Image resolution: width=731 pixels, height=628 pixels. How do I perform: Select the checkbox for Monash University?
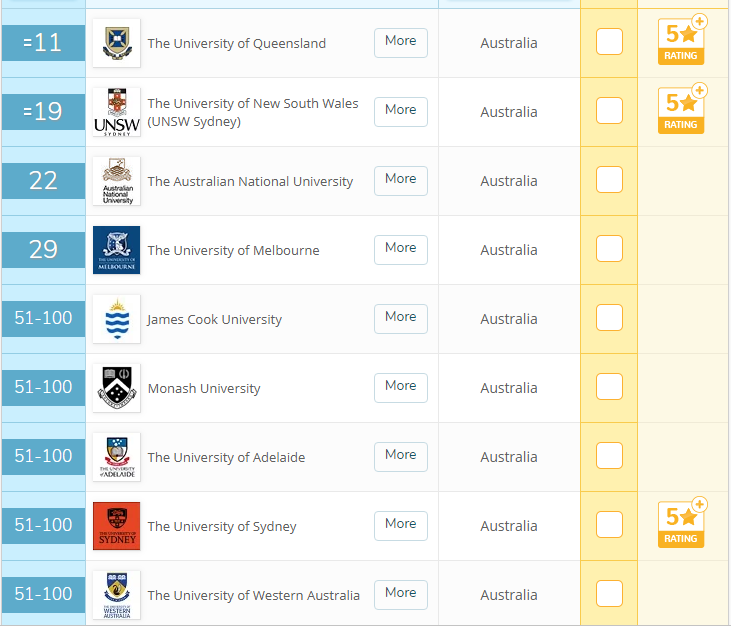pyautogui.click(x=609, y=387)
